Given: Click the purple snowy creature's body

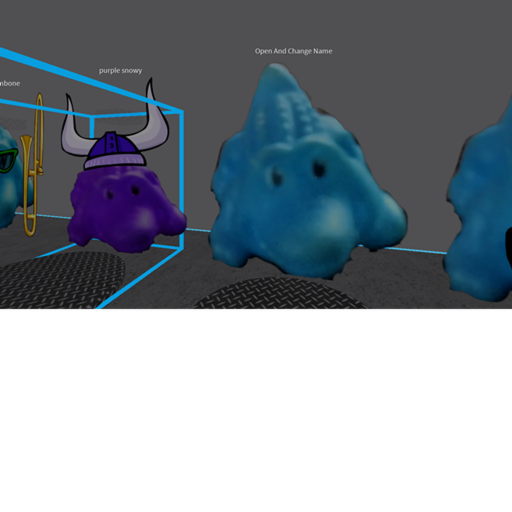Looking at the screenshot, I should click(127, 208).
